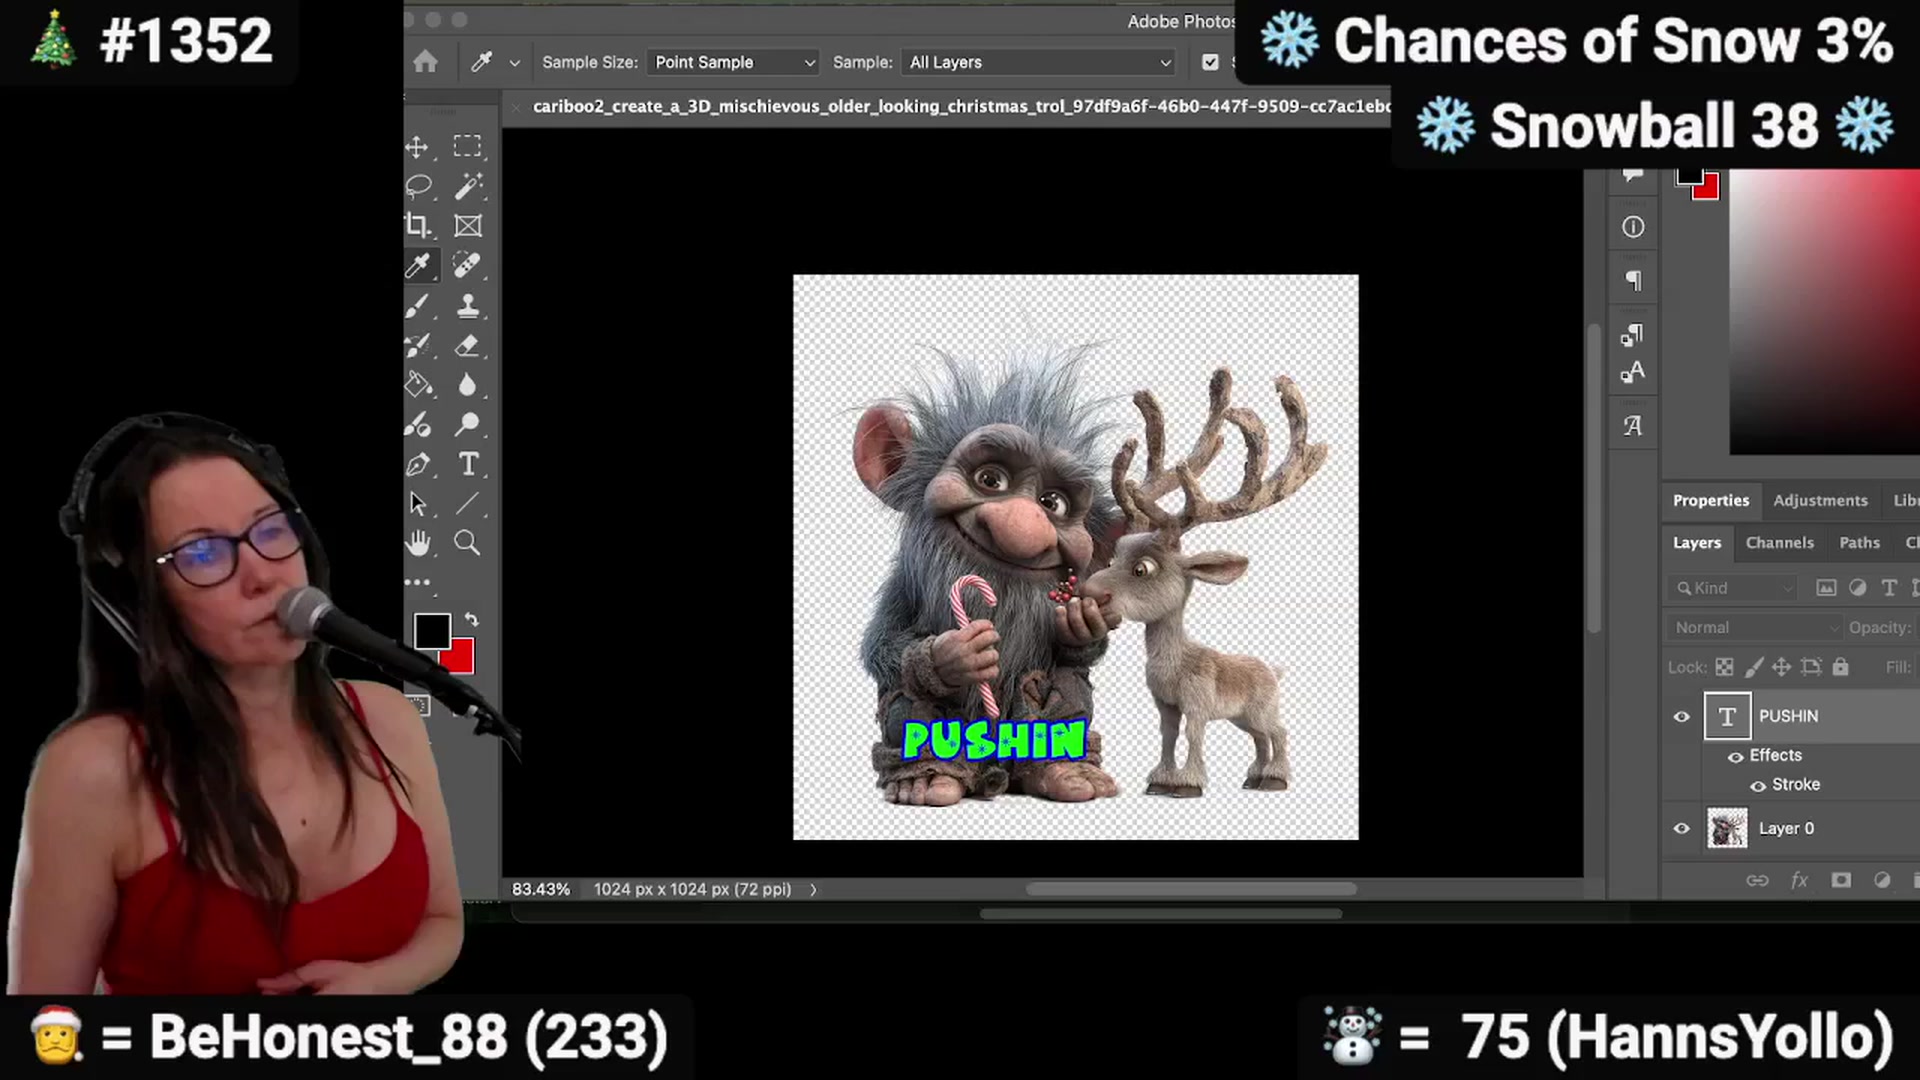Viewport: 1920px width, 1080px height.
Task: Open the Edit Toolbar three-dots menu
Action: [x=418, y=582]
